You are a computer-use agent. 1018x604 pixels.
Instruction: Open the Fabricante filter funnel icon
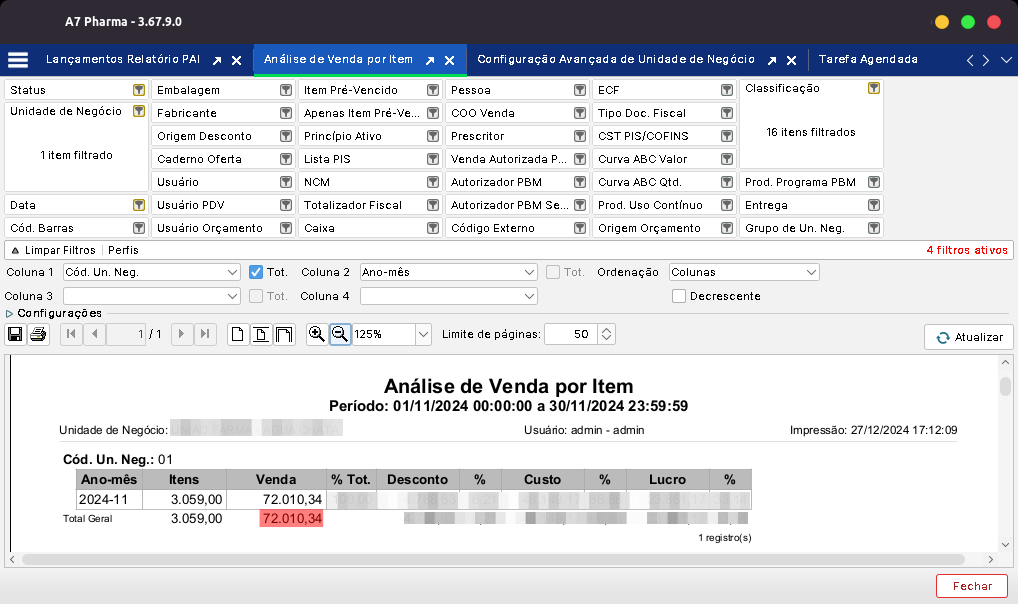(x=285, y=113)
